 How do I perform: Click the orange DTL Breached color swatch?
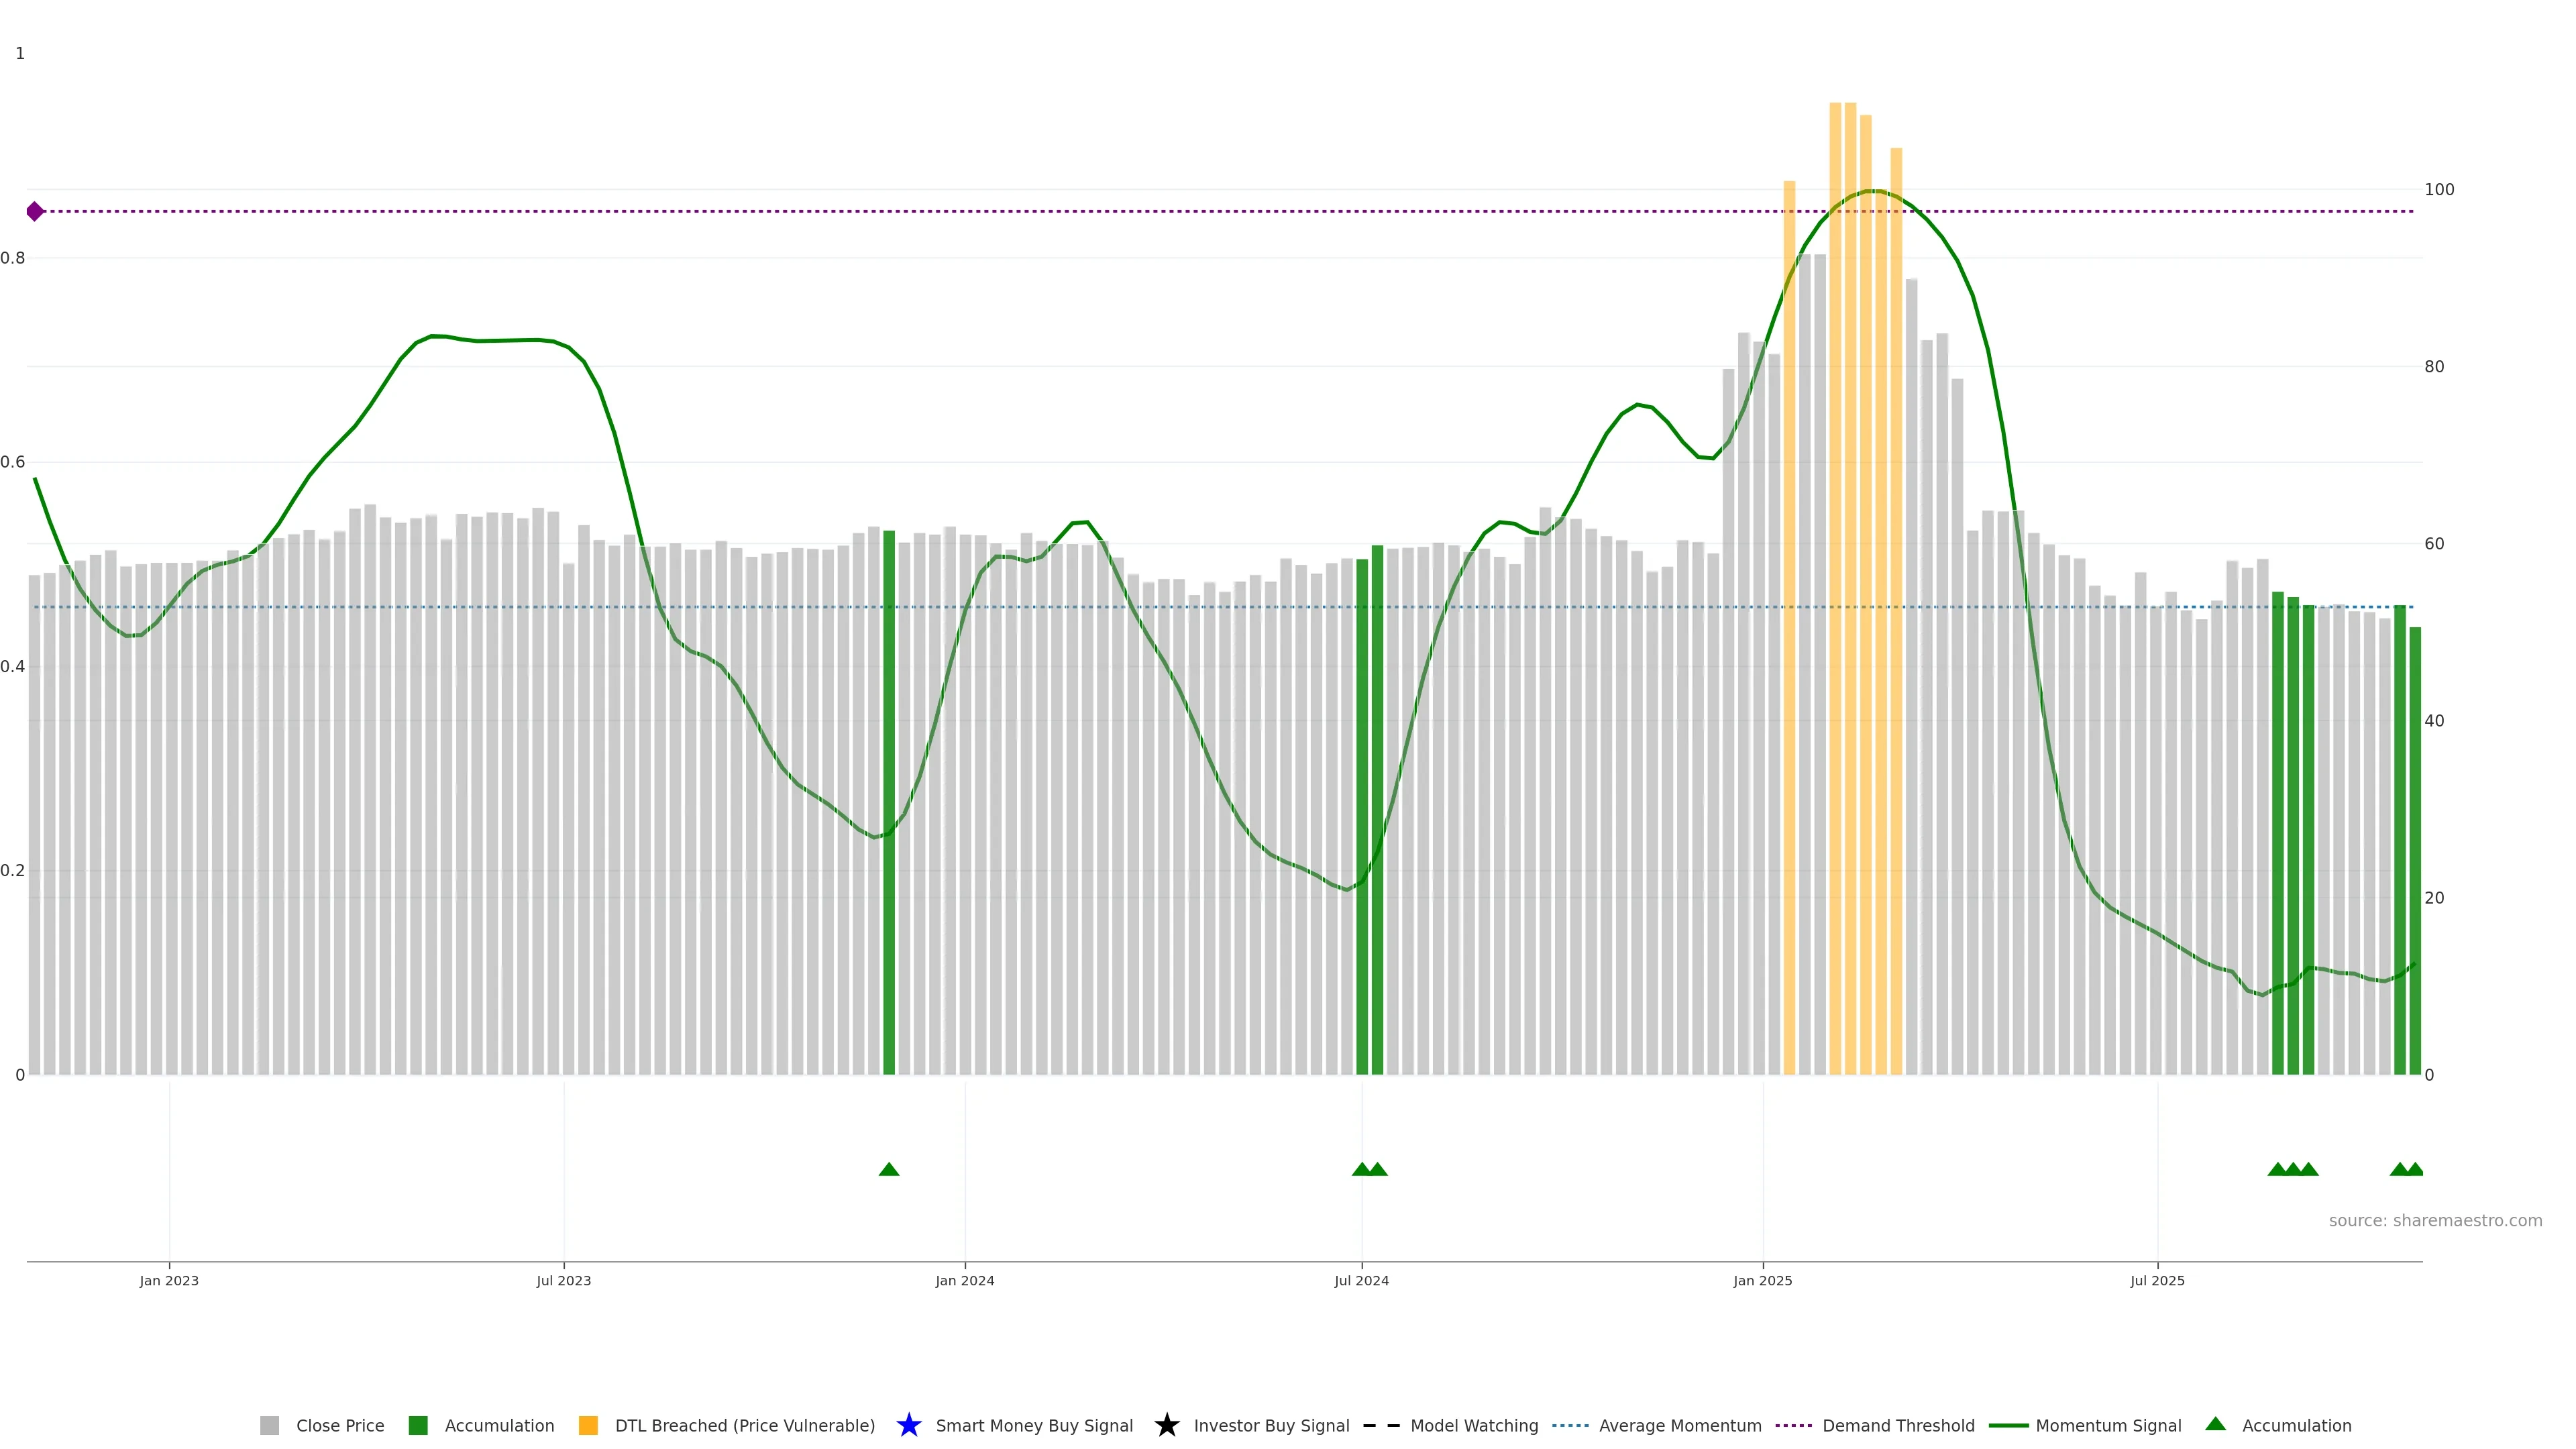[588, 1425]
